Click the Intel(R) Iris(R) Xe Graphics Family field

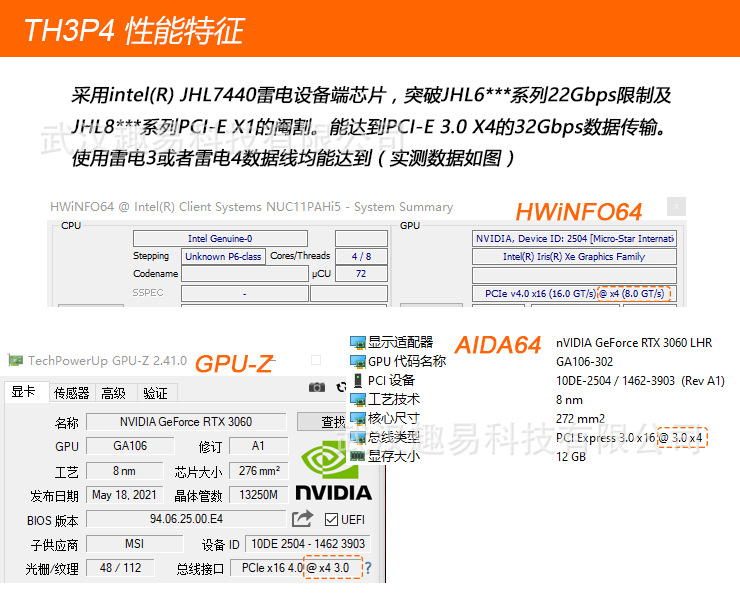[x=574, y=256]
